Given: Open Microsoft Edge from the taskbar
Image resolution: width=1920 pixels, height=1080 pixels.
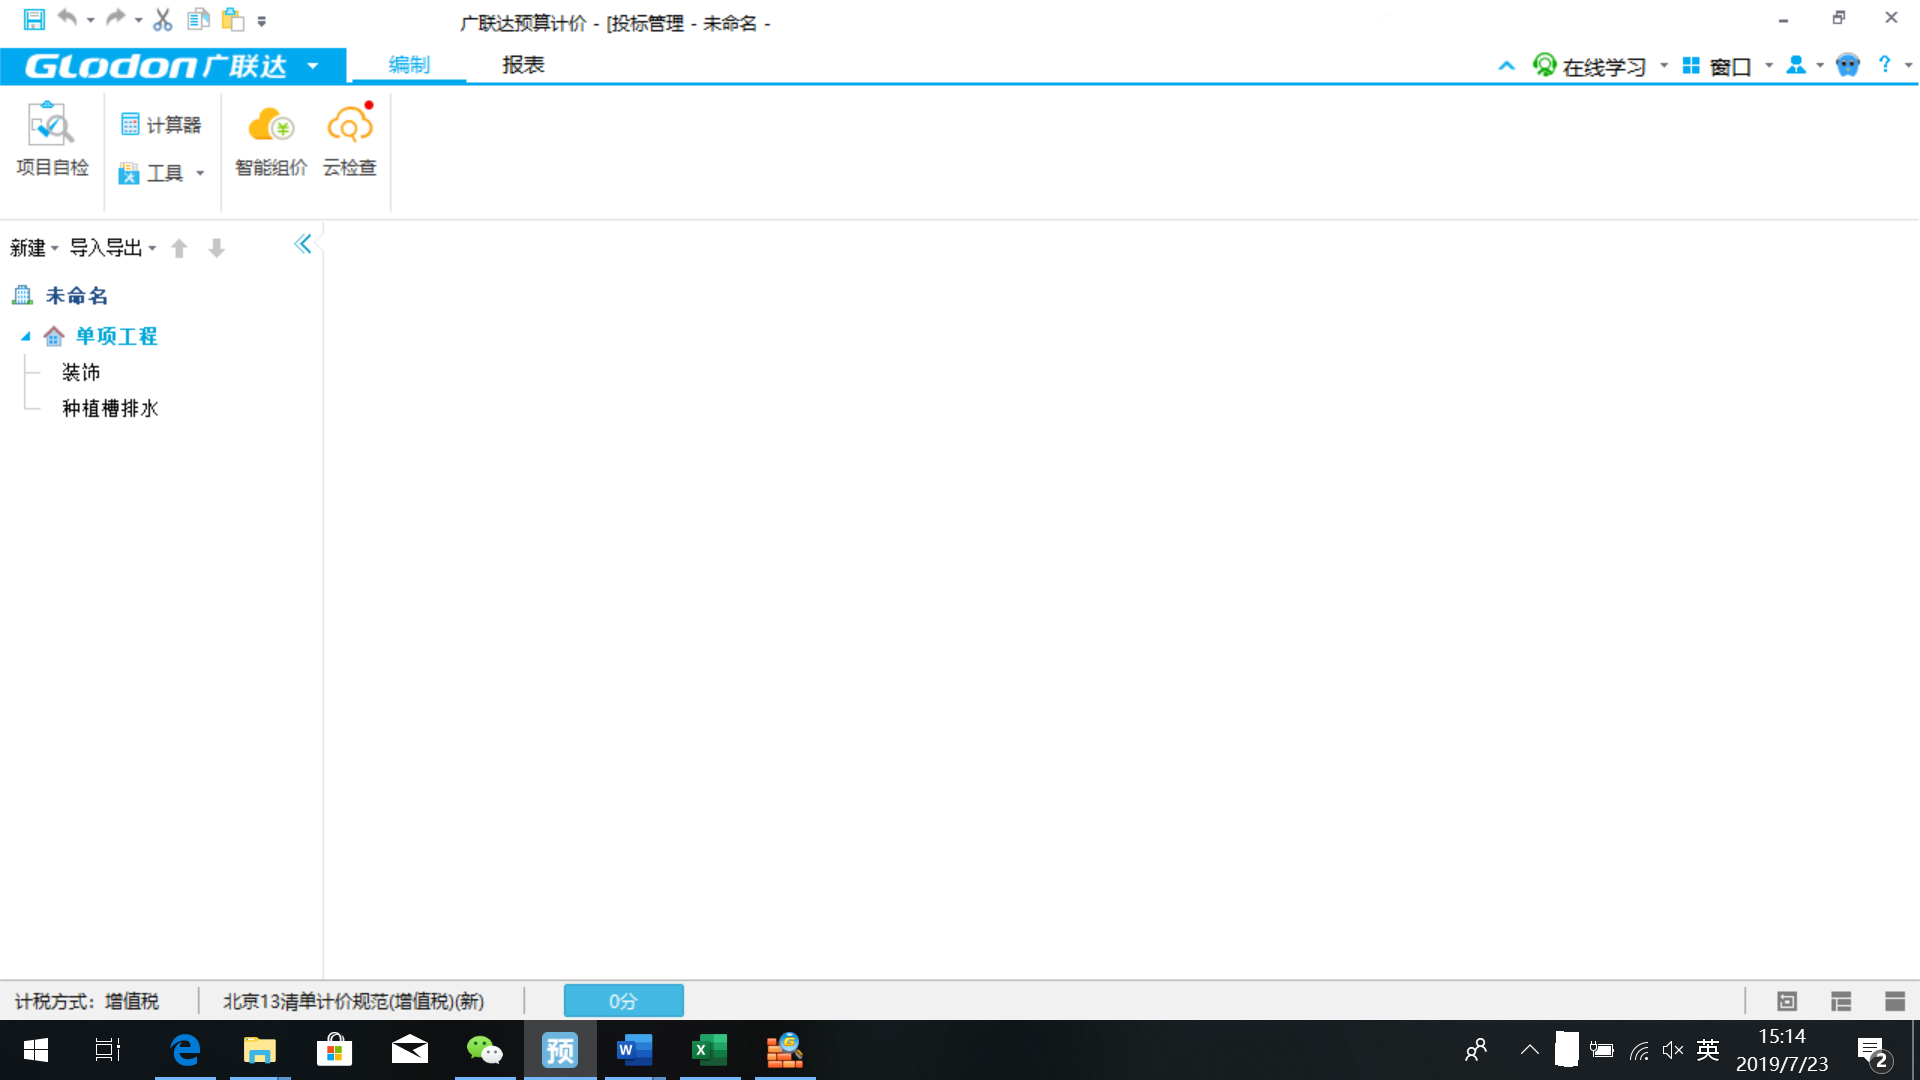Looking at the screenshot, I should pos(185,1050).
